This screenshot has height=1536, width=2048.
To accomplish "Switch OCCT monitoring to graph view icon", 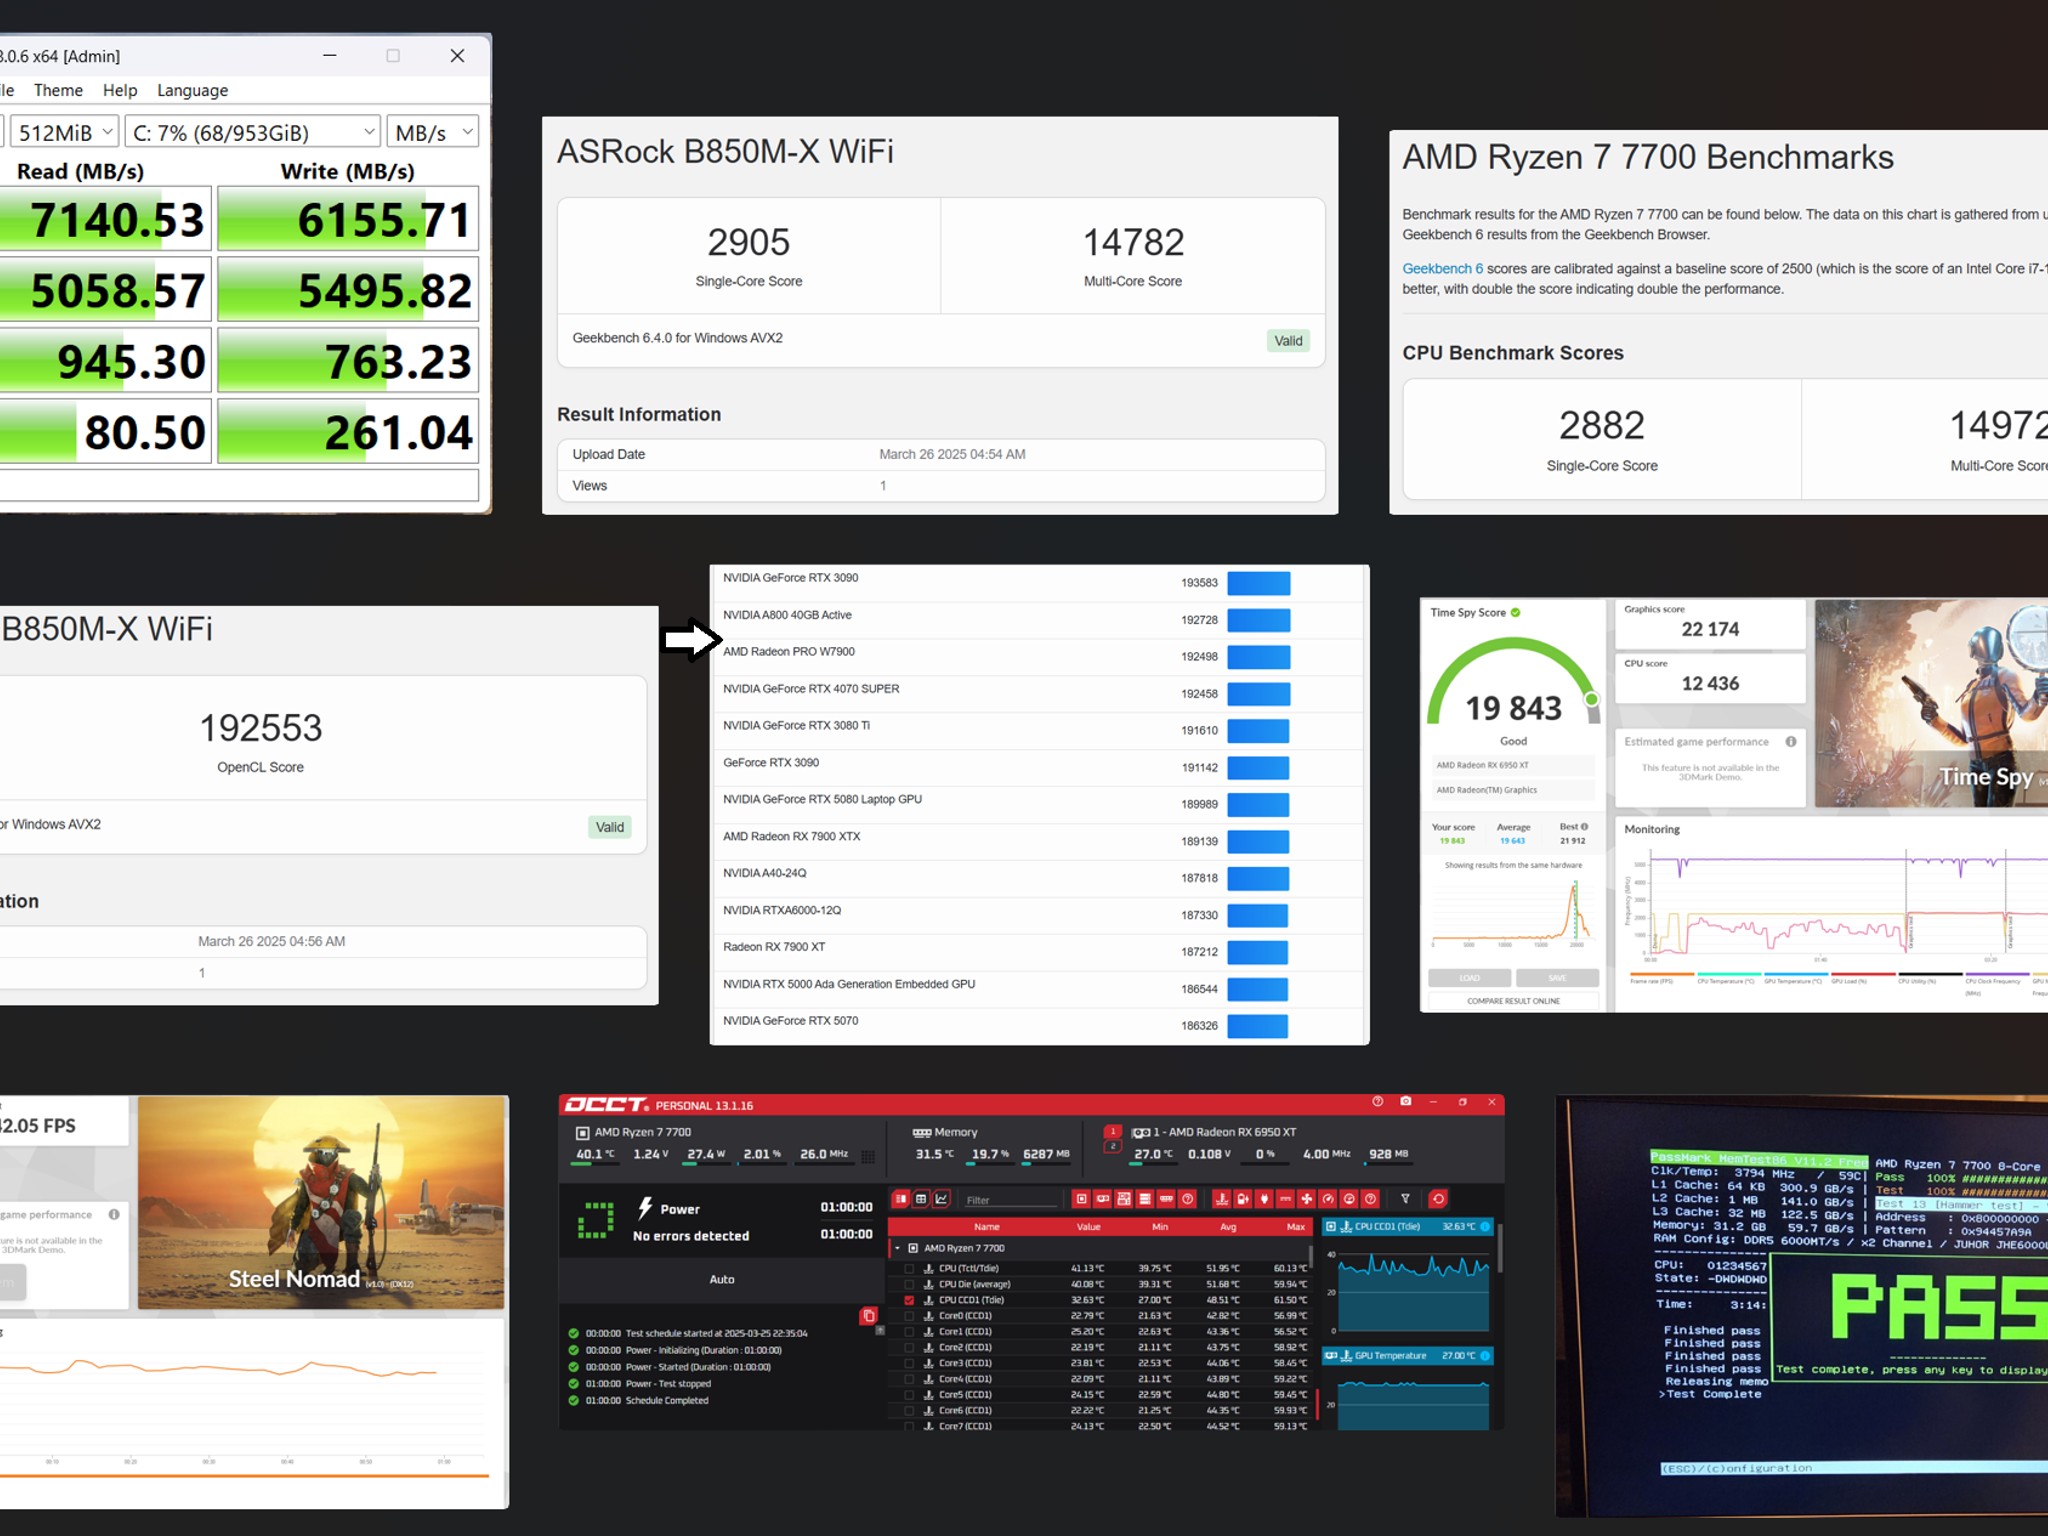I will click(941, 1199).
